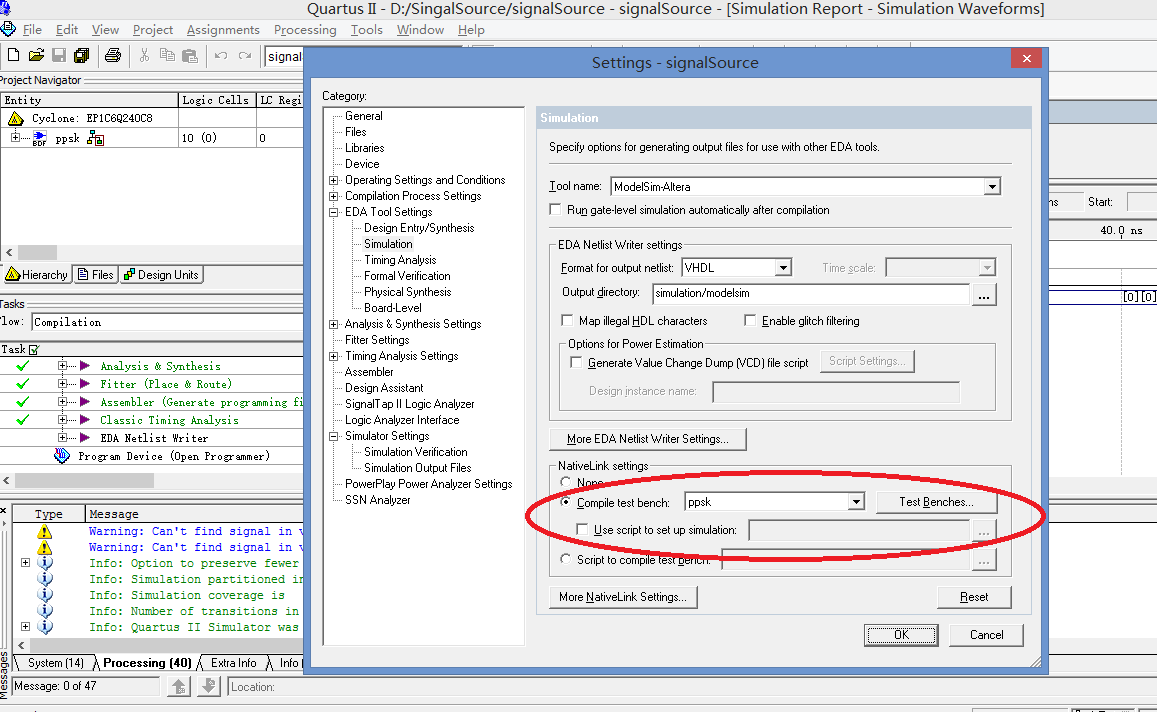Click the play arrow for Assembler task
The image size is (1157, 712).
pyautogui.click(x=85, y=402)
